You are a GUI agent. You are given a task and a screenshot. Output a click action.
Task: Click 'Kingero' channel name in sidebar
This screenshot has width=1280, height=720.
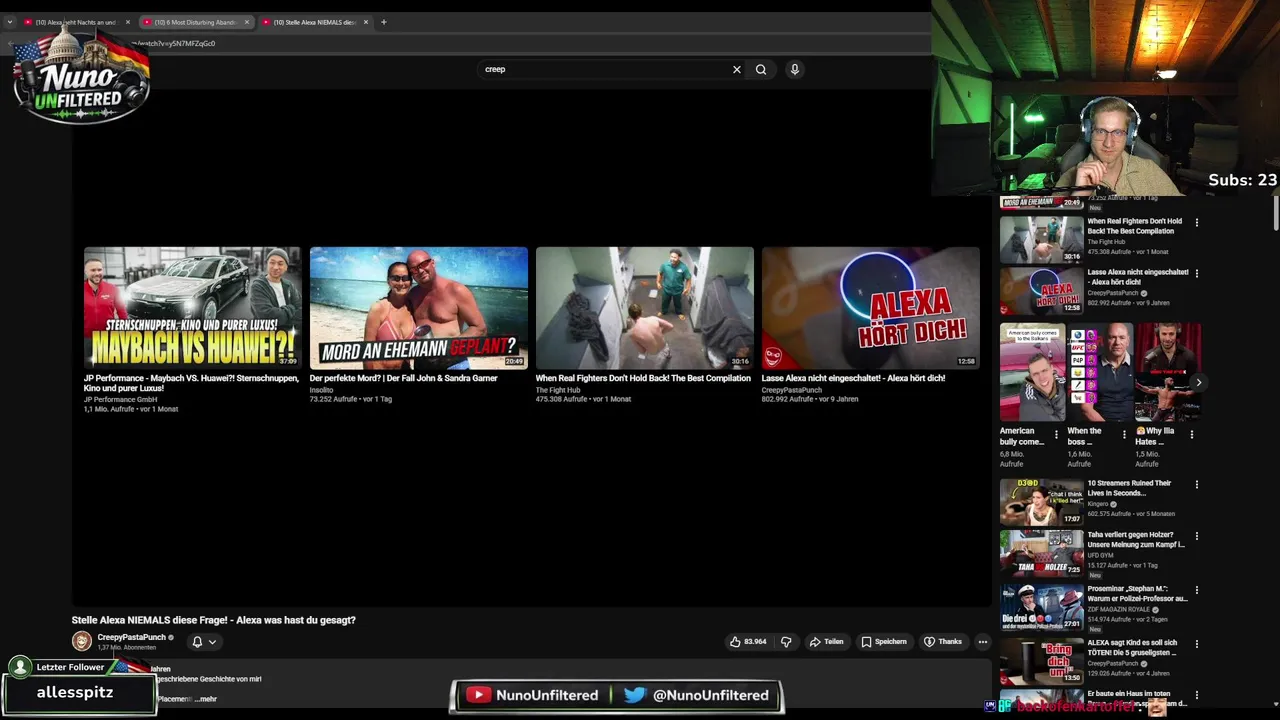[1098, 504]
